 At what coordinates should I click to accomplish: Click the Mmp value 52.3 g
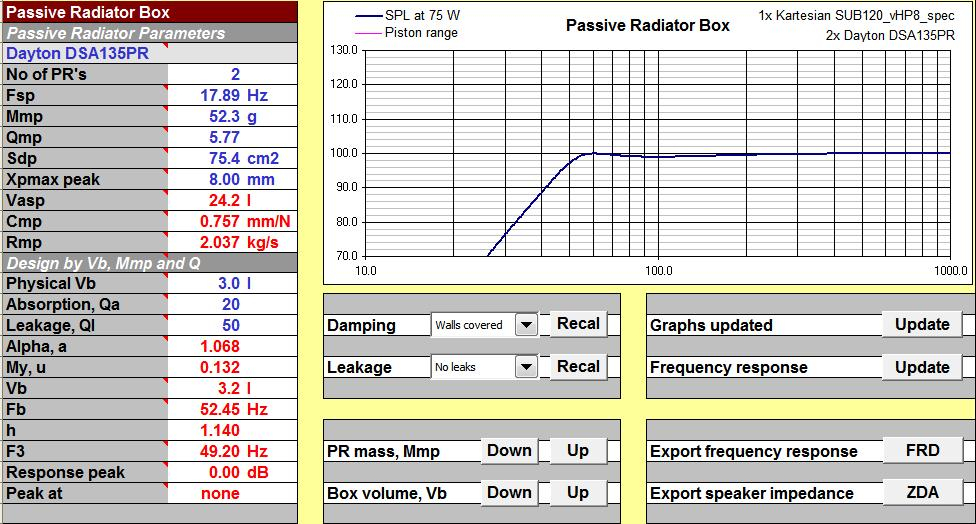pos(234,117)
